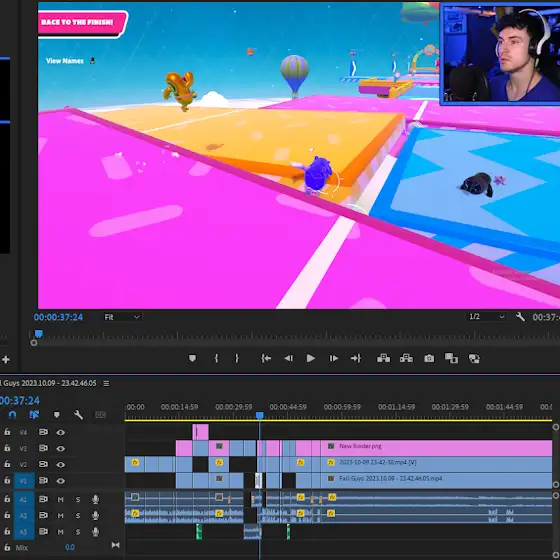Viewport: 560px width, 560px height.
Task: Add marker from timeline toolbar
Action: click(x=56, y=415)
